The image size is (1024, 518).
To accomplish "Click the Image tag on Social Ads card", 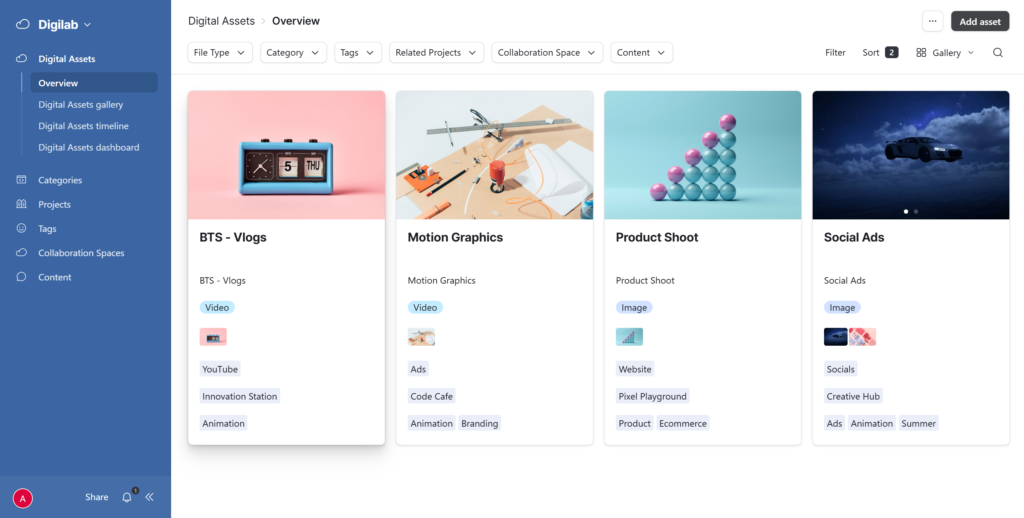I will pos(842,307).
